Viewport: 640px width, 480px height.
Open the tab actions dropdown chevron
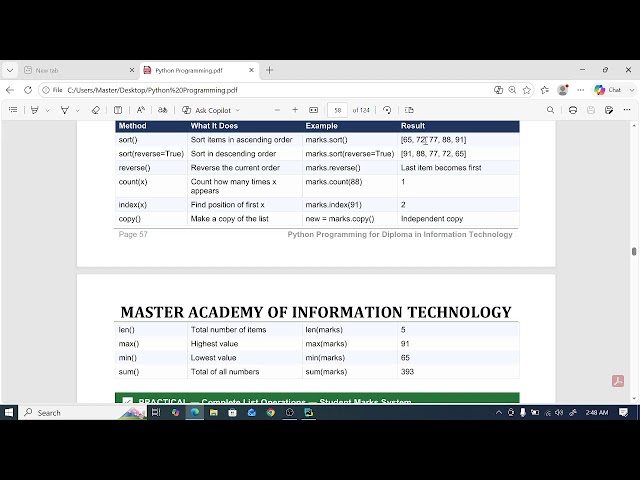pyautogui.click(x=10, y=70)
